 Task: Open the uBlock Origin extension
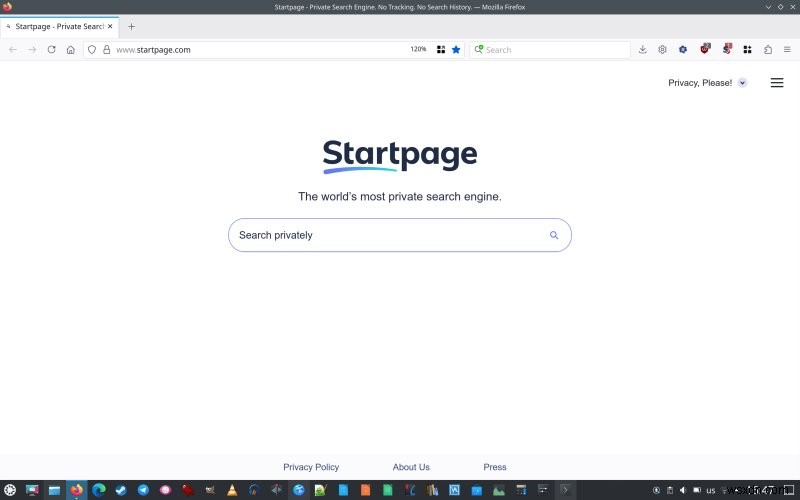coord(705,49)
